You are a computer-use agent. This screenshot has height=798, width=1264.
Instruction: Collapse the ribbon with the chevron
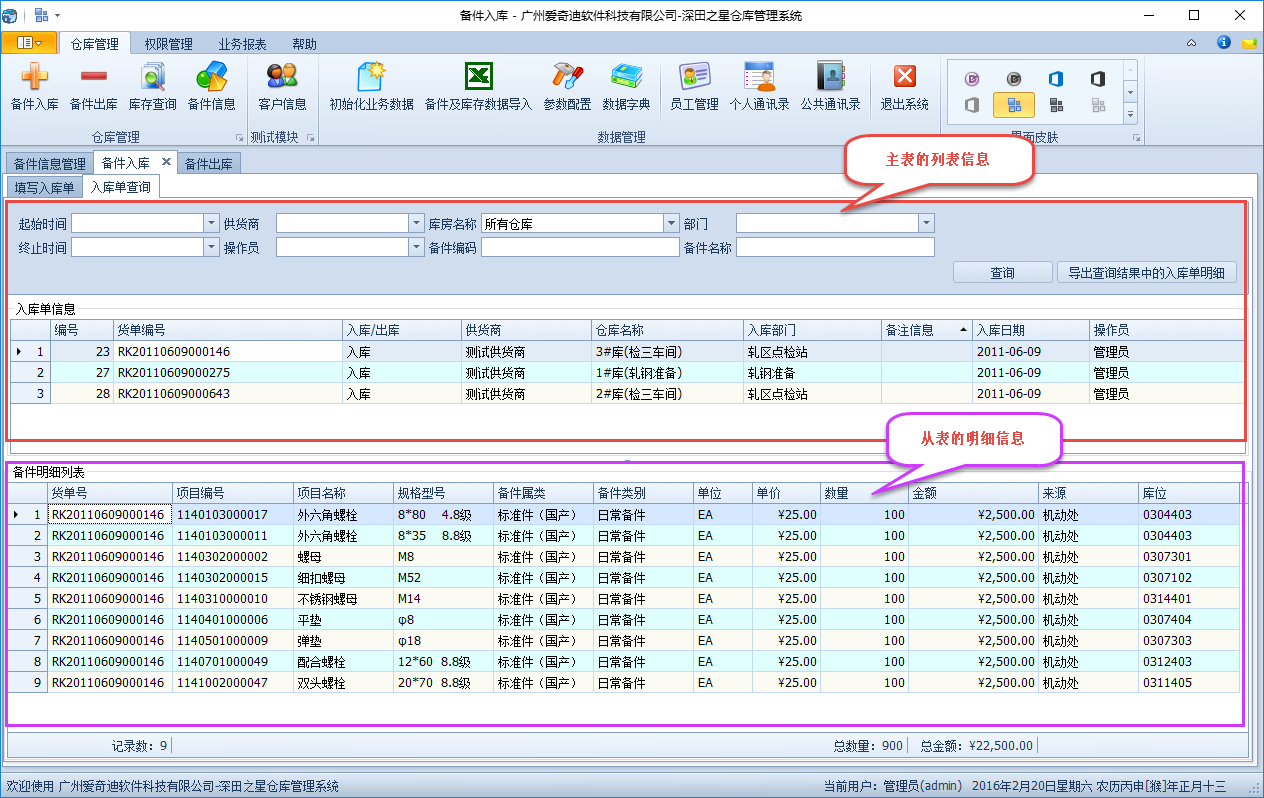point(1191,43)
